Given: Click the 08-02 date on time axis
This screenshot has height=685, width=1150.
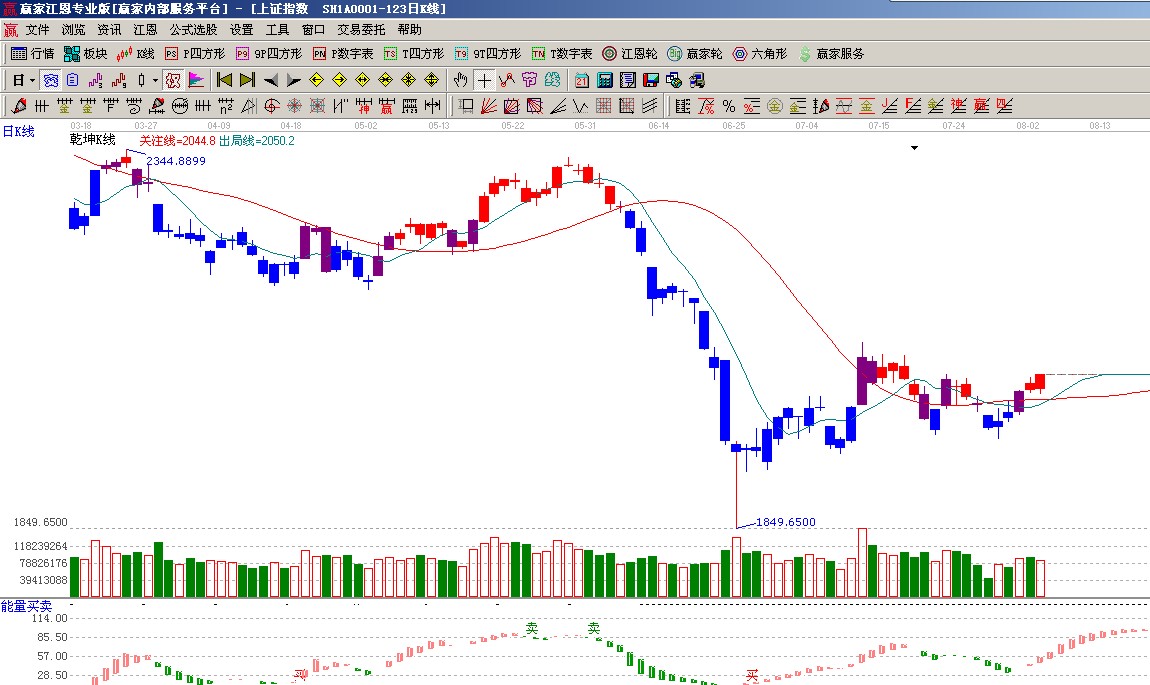Looking at the screenshot, I should pos(1027,126).
